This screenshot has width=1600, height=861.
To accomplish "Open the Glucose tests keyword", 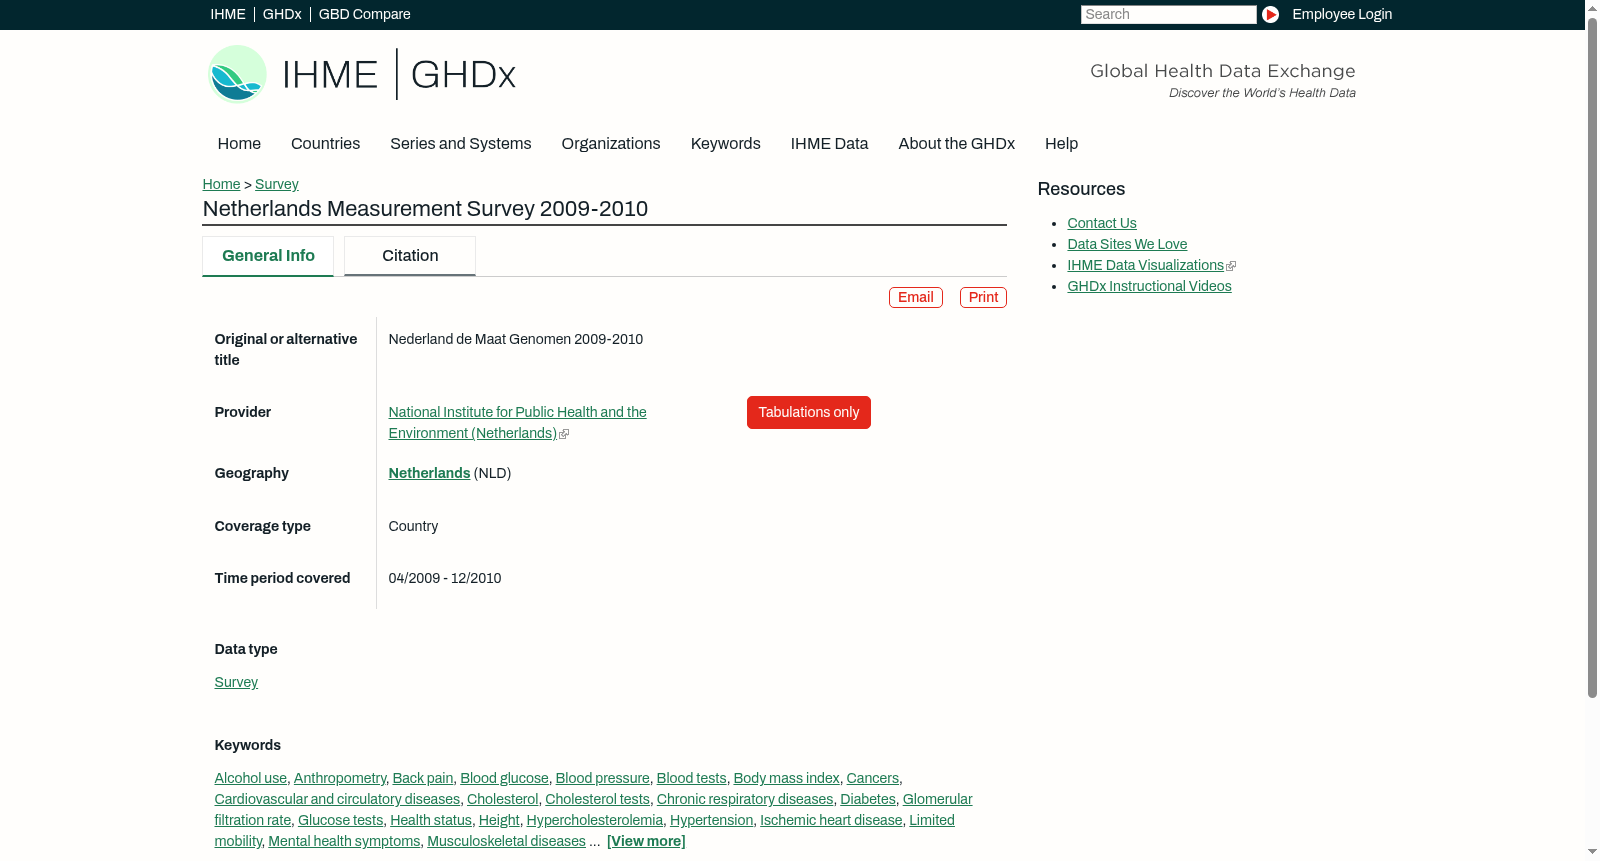I will [341, 820].
